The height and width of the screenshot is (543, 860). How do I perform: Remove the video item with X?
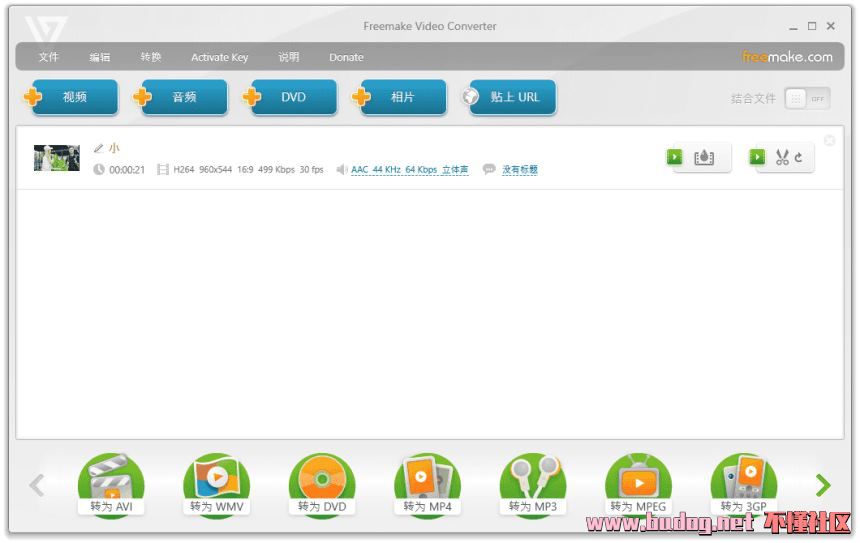point(830,140)
